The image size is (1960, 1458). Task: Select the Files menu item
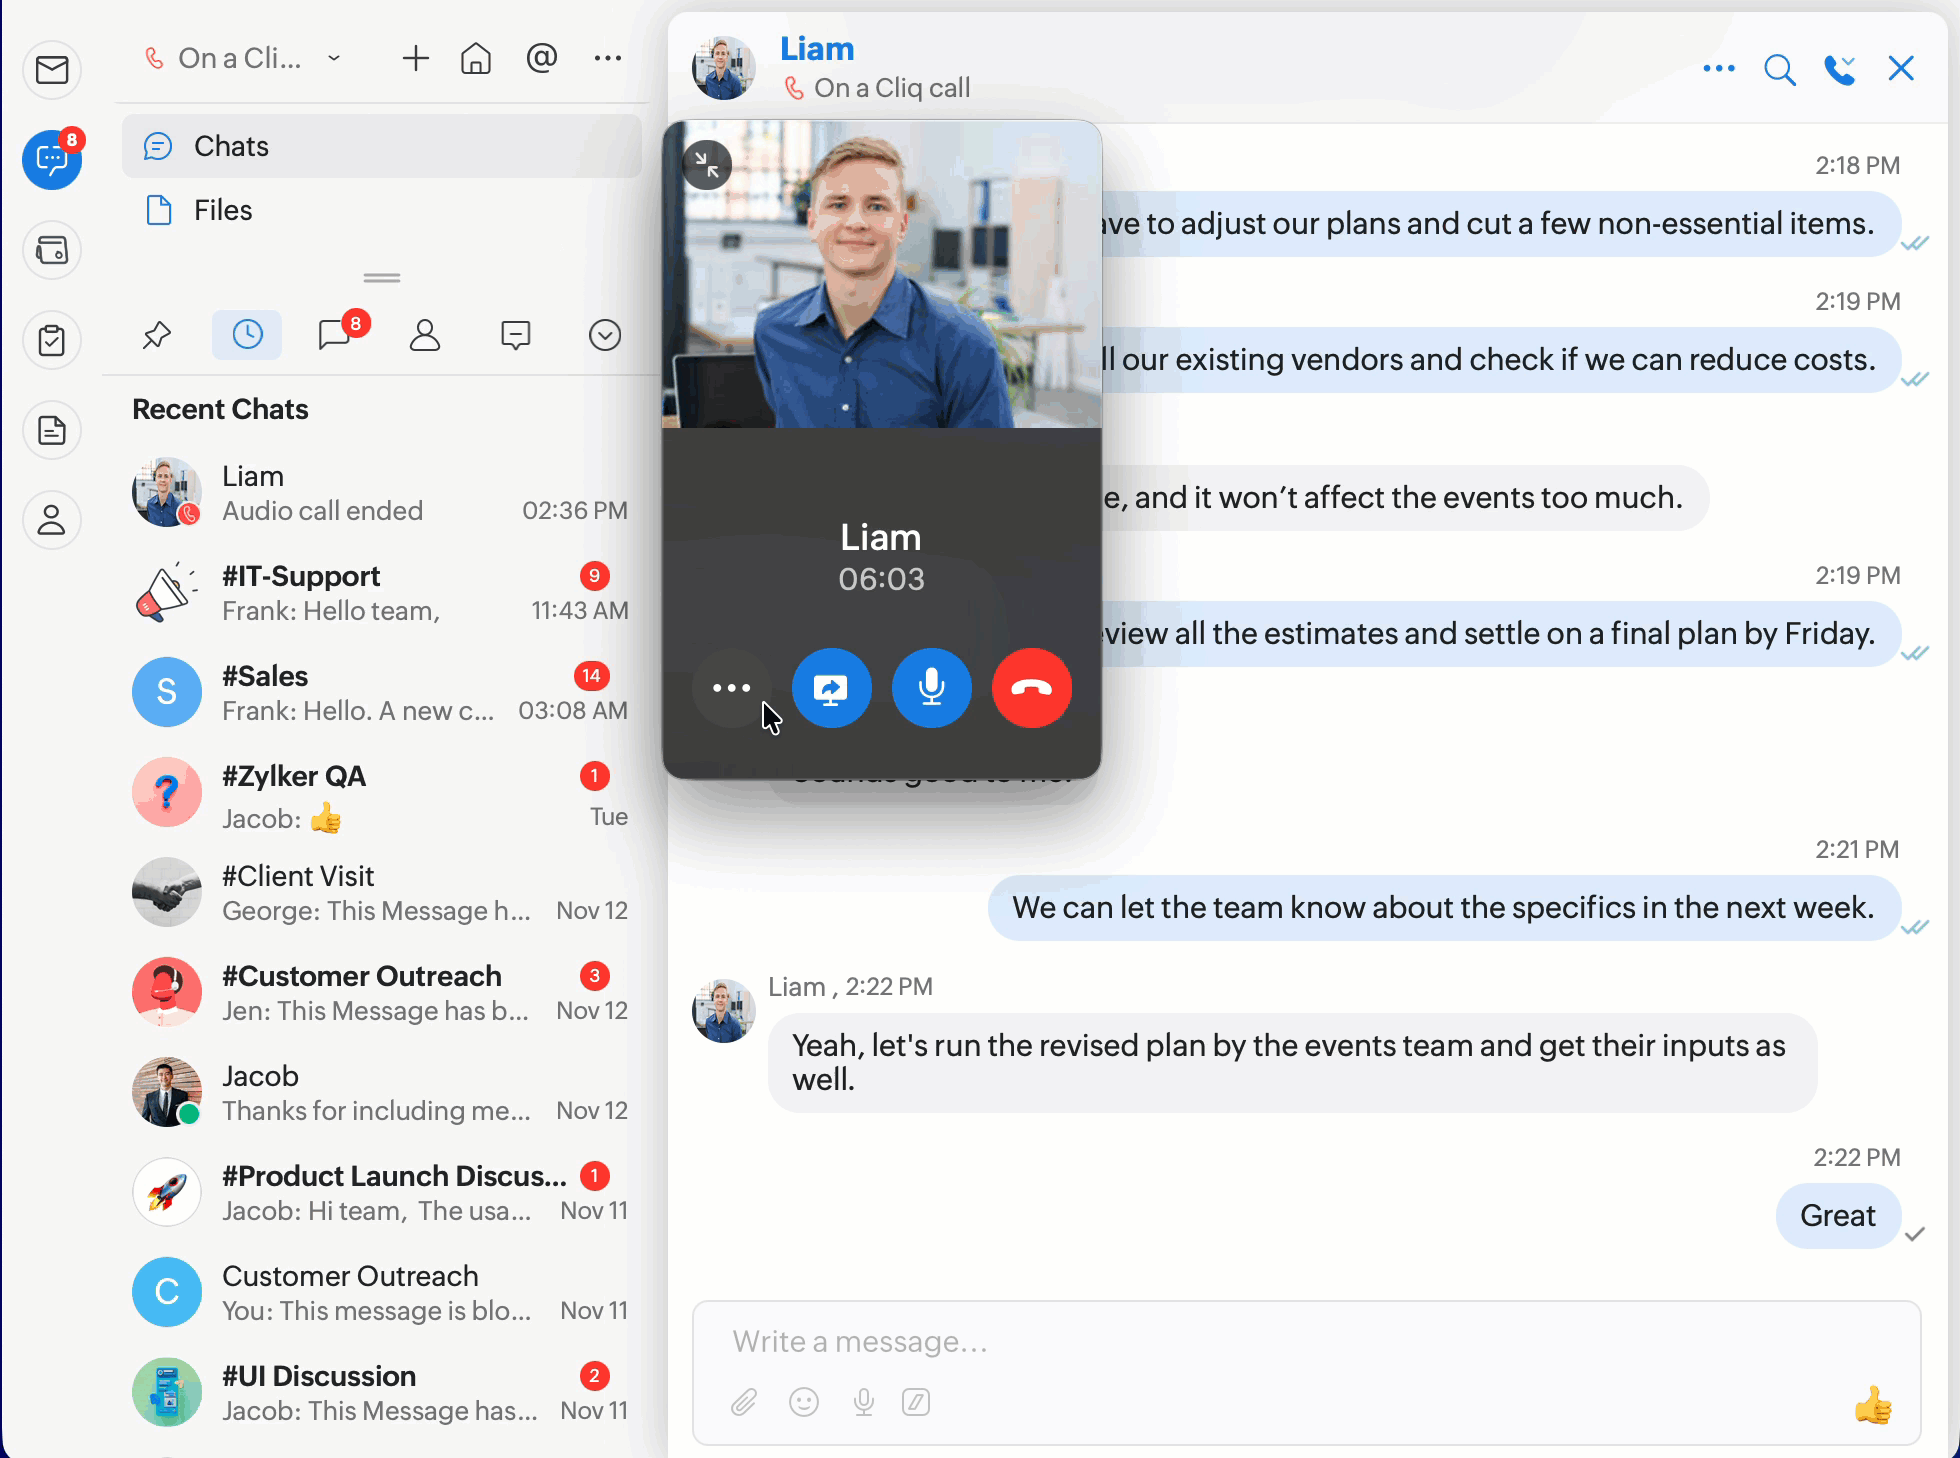tap(222, 210)
